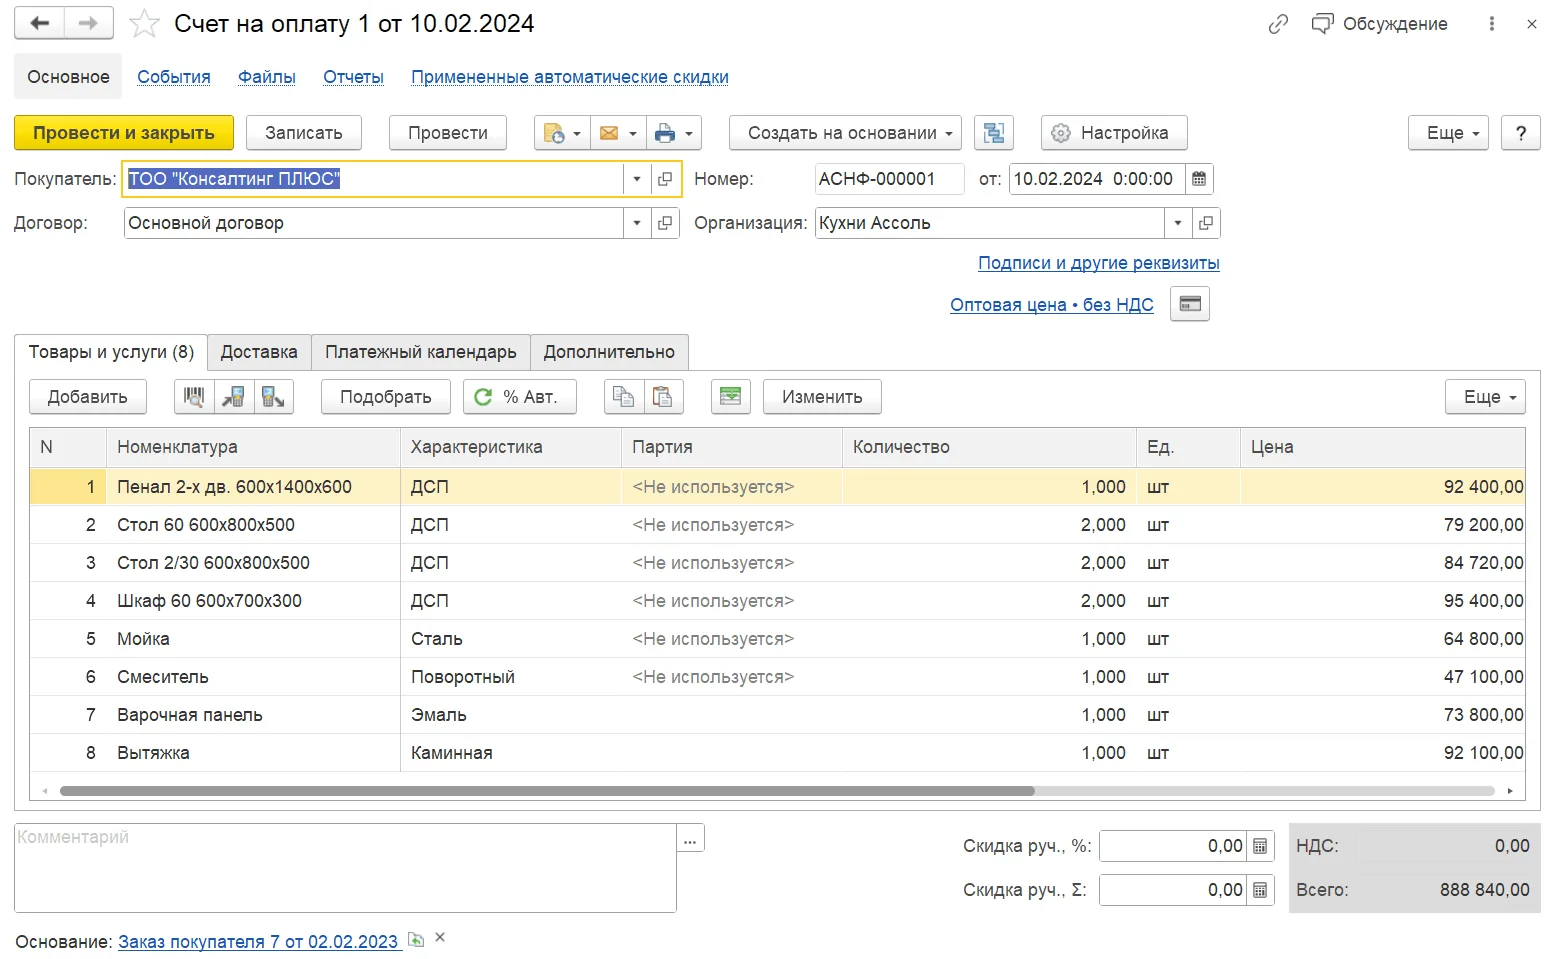Screen dimensions: 1565x959
Task: Paste rows in the table toolbar
Action: (x=663, y=397)
